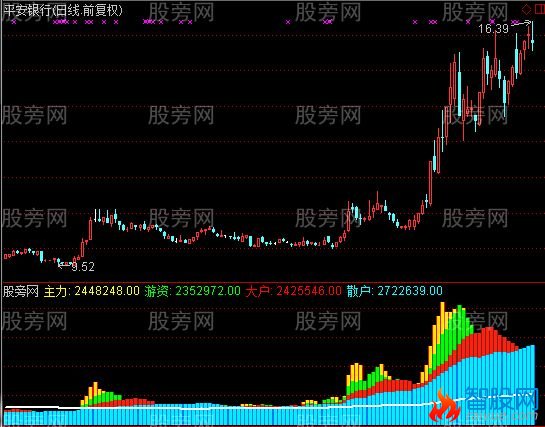Click the 16.39 high price label
This screenshot has height=427, width=545.
(494, 28)
